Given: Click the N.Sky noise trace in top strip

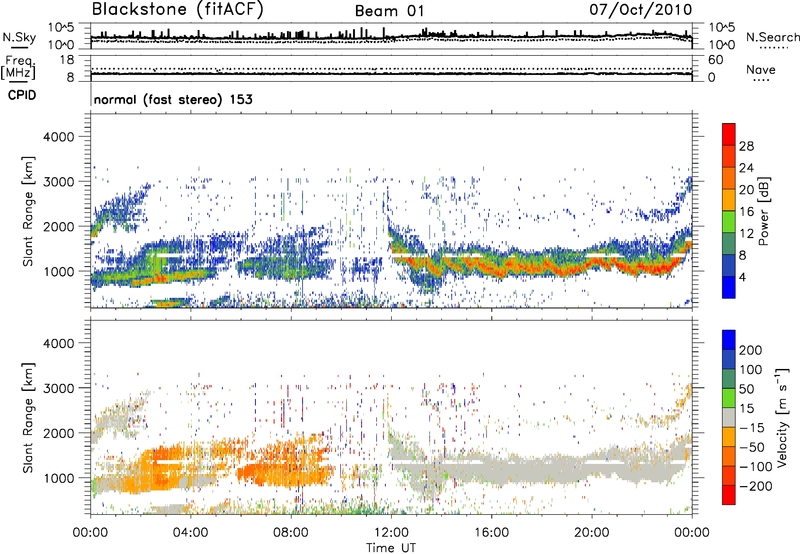Looking at the screenshot, I should [x=391, y=36].
